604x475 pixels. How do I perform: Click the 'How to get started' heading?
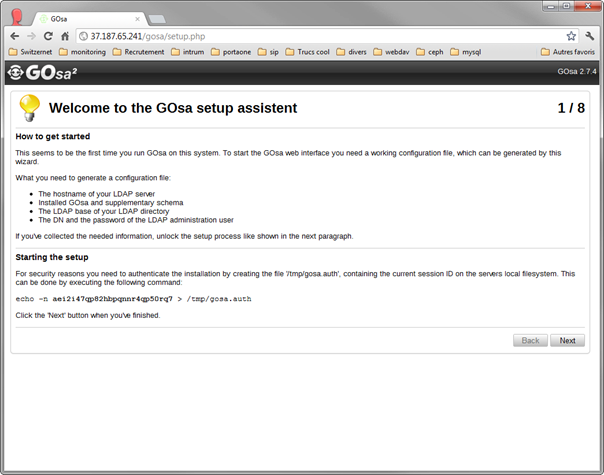click(53, 136)
